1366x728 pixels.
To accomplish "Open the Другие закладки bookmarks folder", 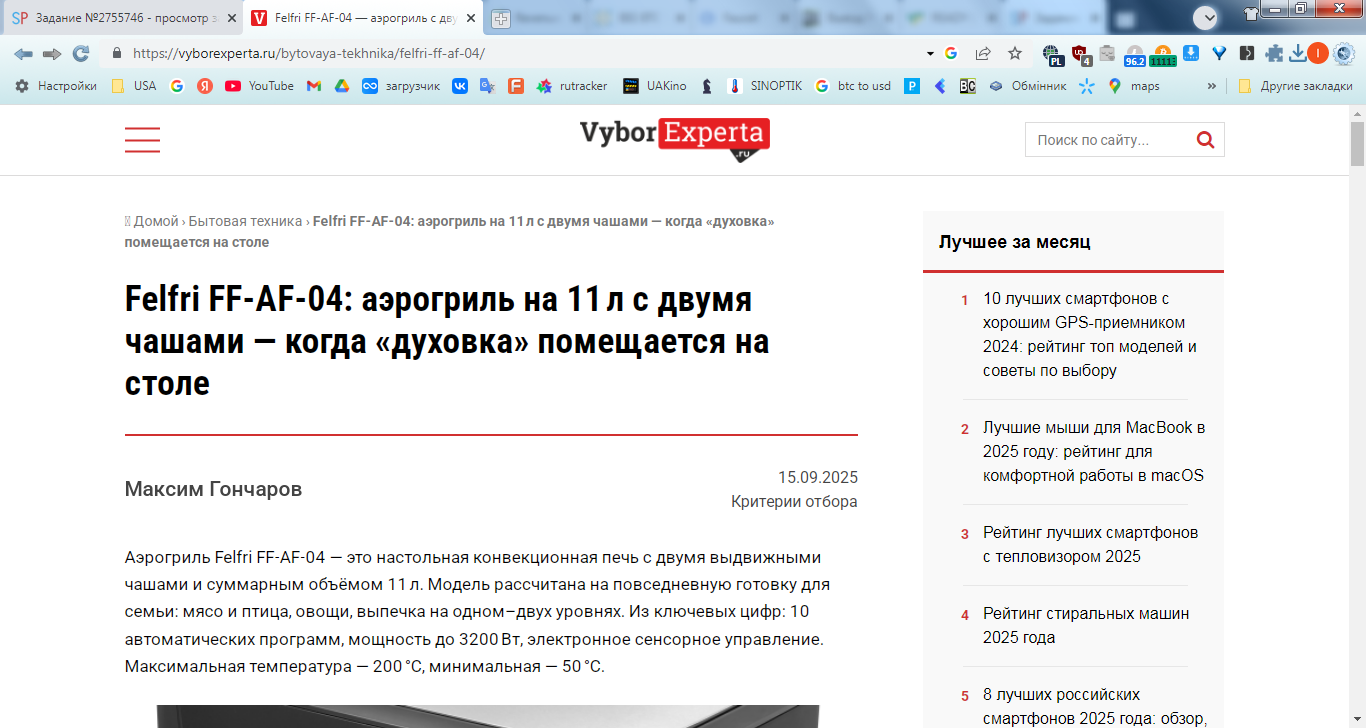I will tap(1295, 86).
